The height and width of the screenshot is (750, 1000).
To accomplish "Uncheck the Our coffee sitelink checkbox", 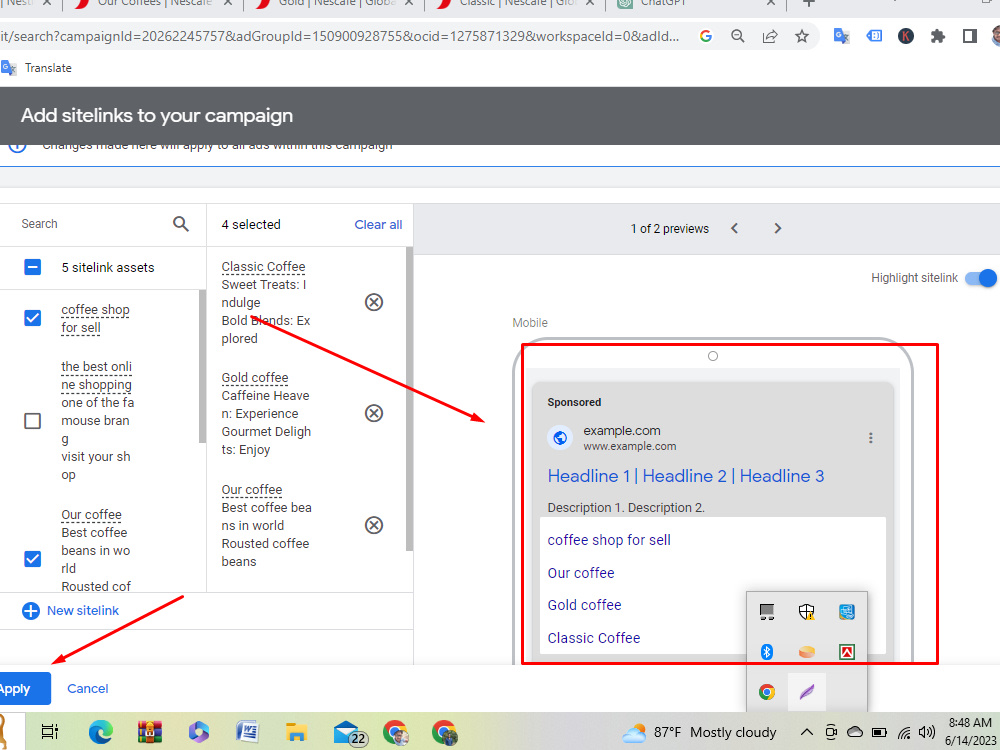I will click(33, 559).
